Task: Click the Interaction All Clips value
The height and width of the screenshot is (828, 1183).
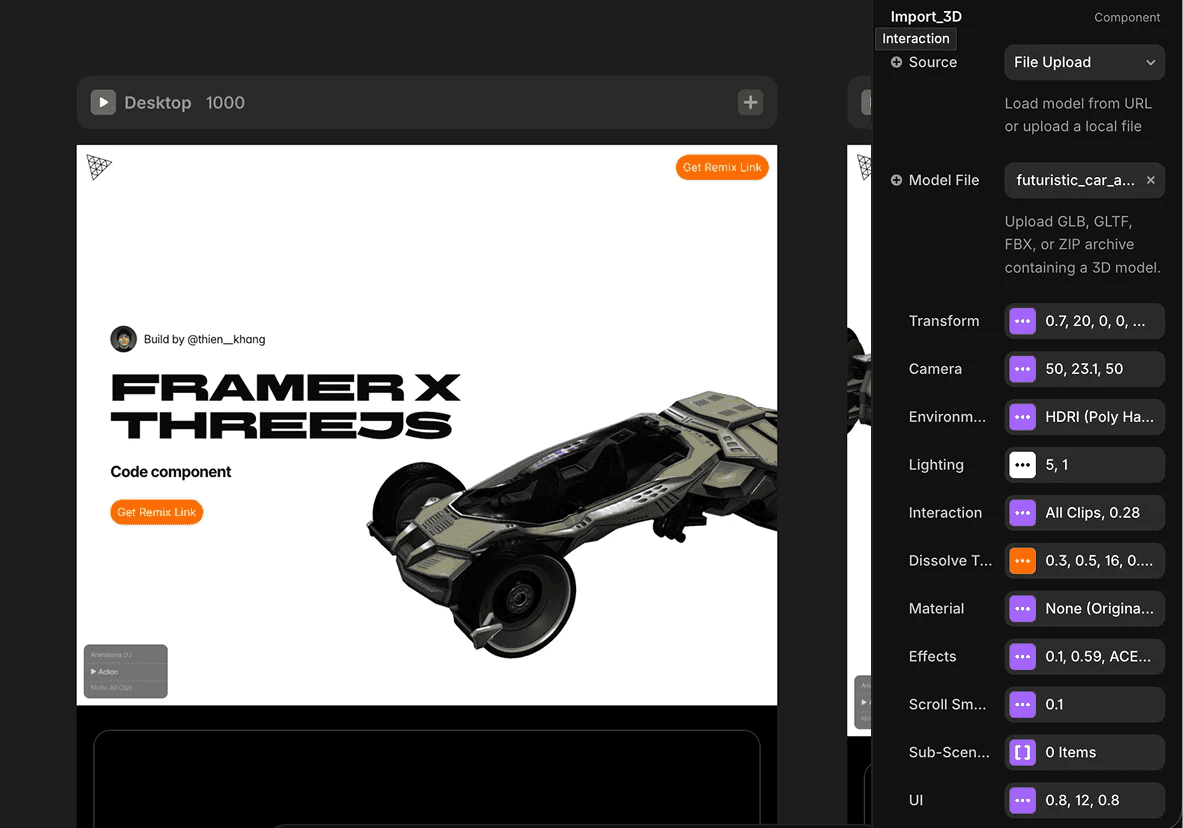Action: tap(1092, 513)
